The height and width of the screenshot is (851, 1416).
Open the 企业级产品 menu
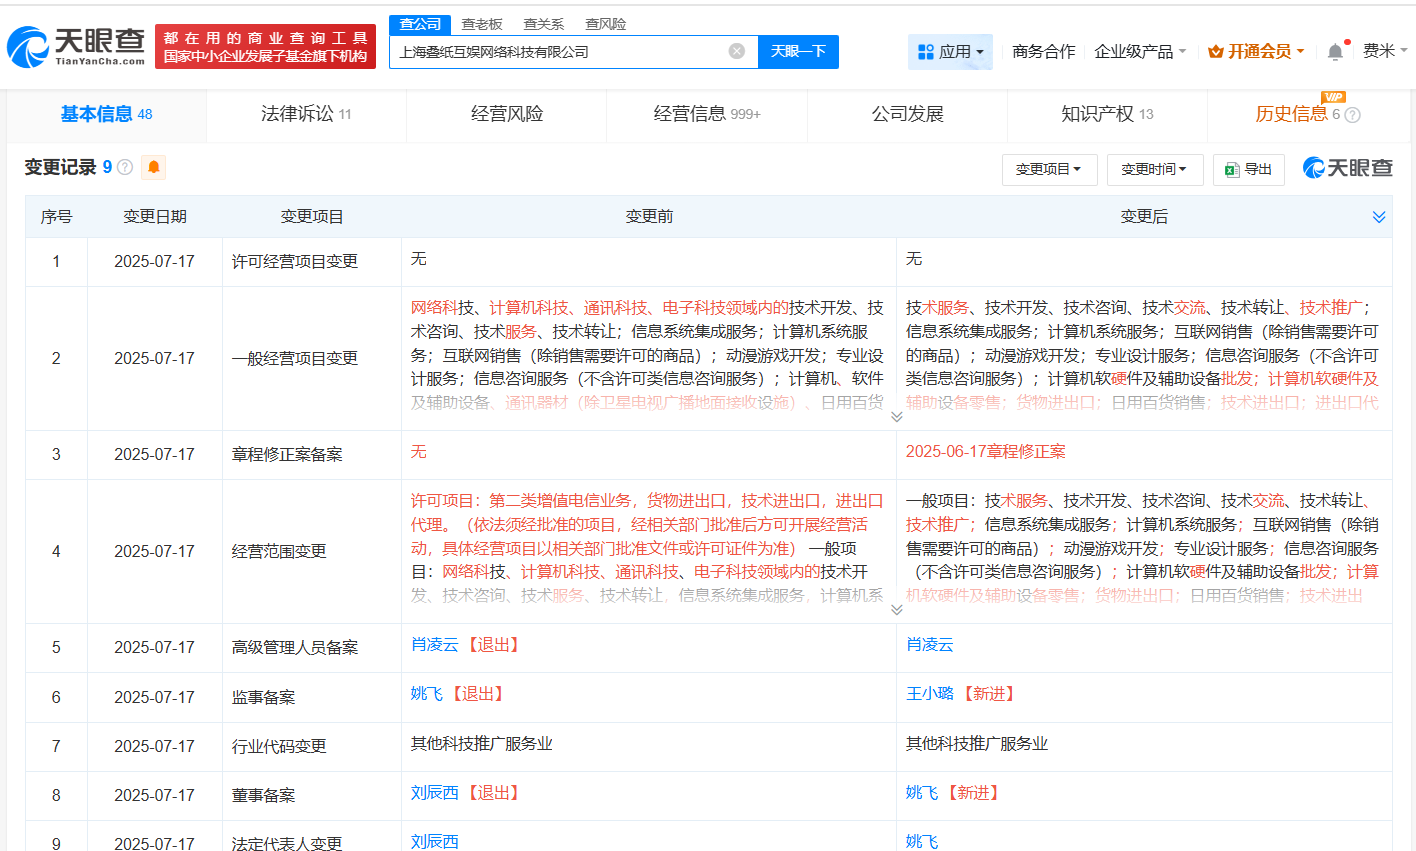pos(1140,51)
